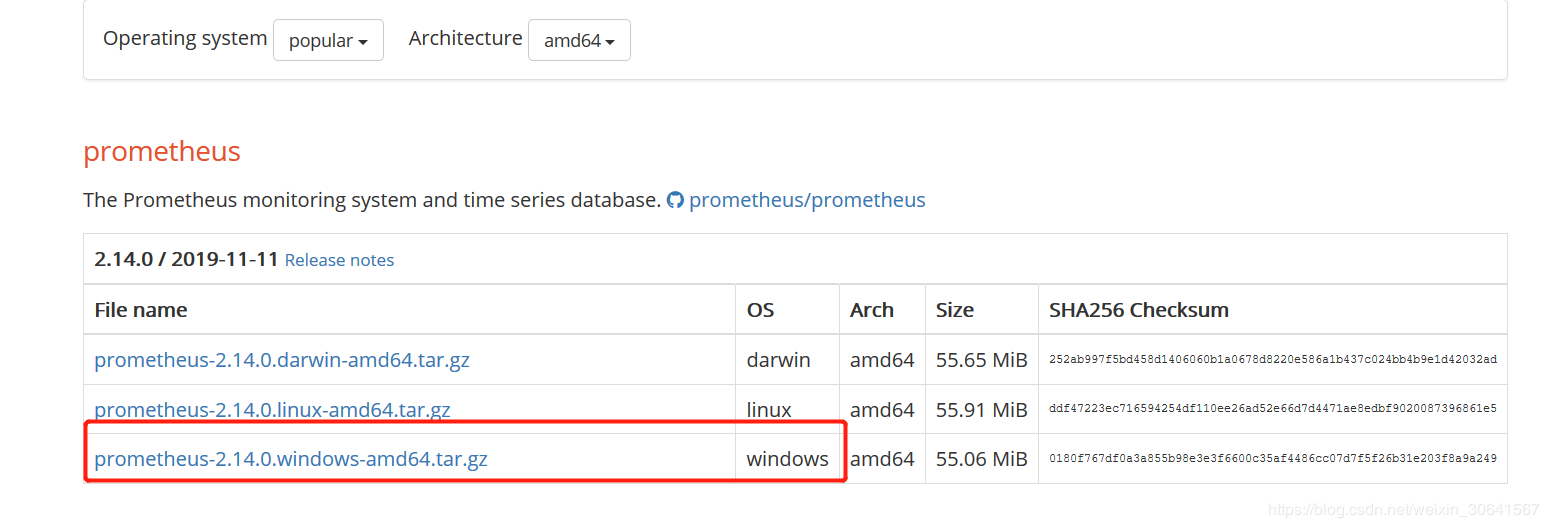Click the "Size" column header
Image resolution: width=1549 pixels, height=528 pixels.
(954, 310)
